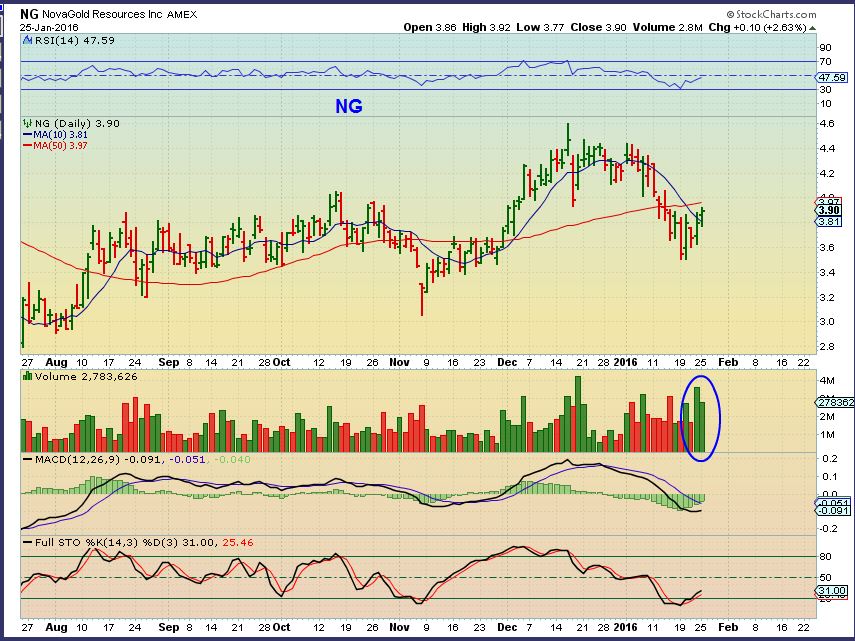Click the tallest green volume bar in December

click(x=578, y=414)
